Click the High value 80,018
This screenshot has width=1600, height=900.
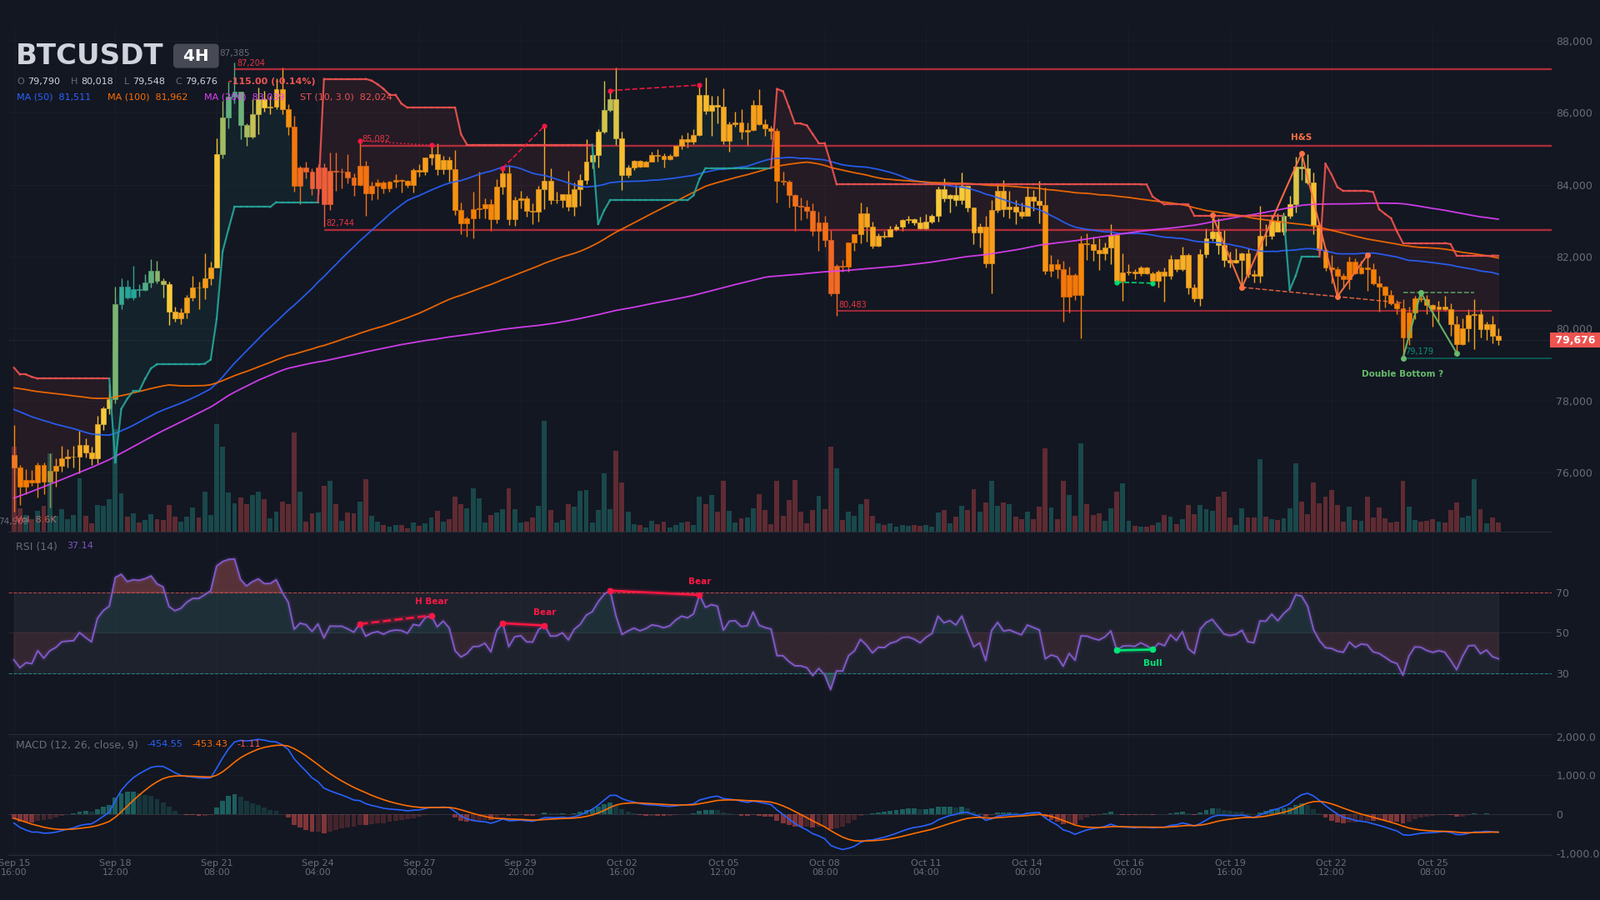[97, 81]
